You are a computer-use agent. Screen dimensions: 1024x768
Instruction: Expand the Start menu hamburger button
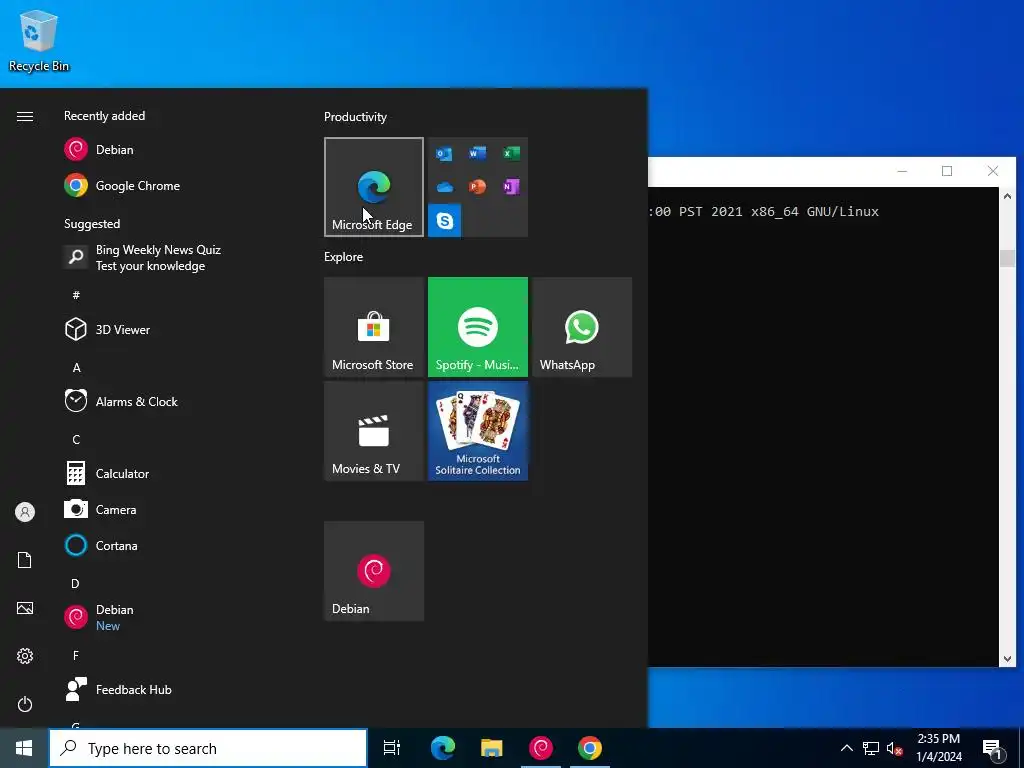(x=25, y=116)
